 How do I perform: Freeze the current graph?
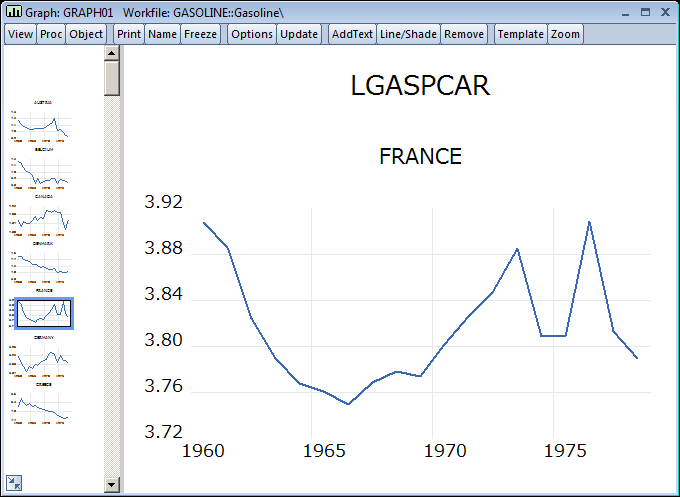[200, 34]
